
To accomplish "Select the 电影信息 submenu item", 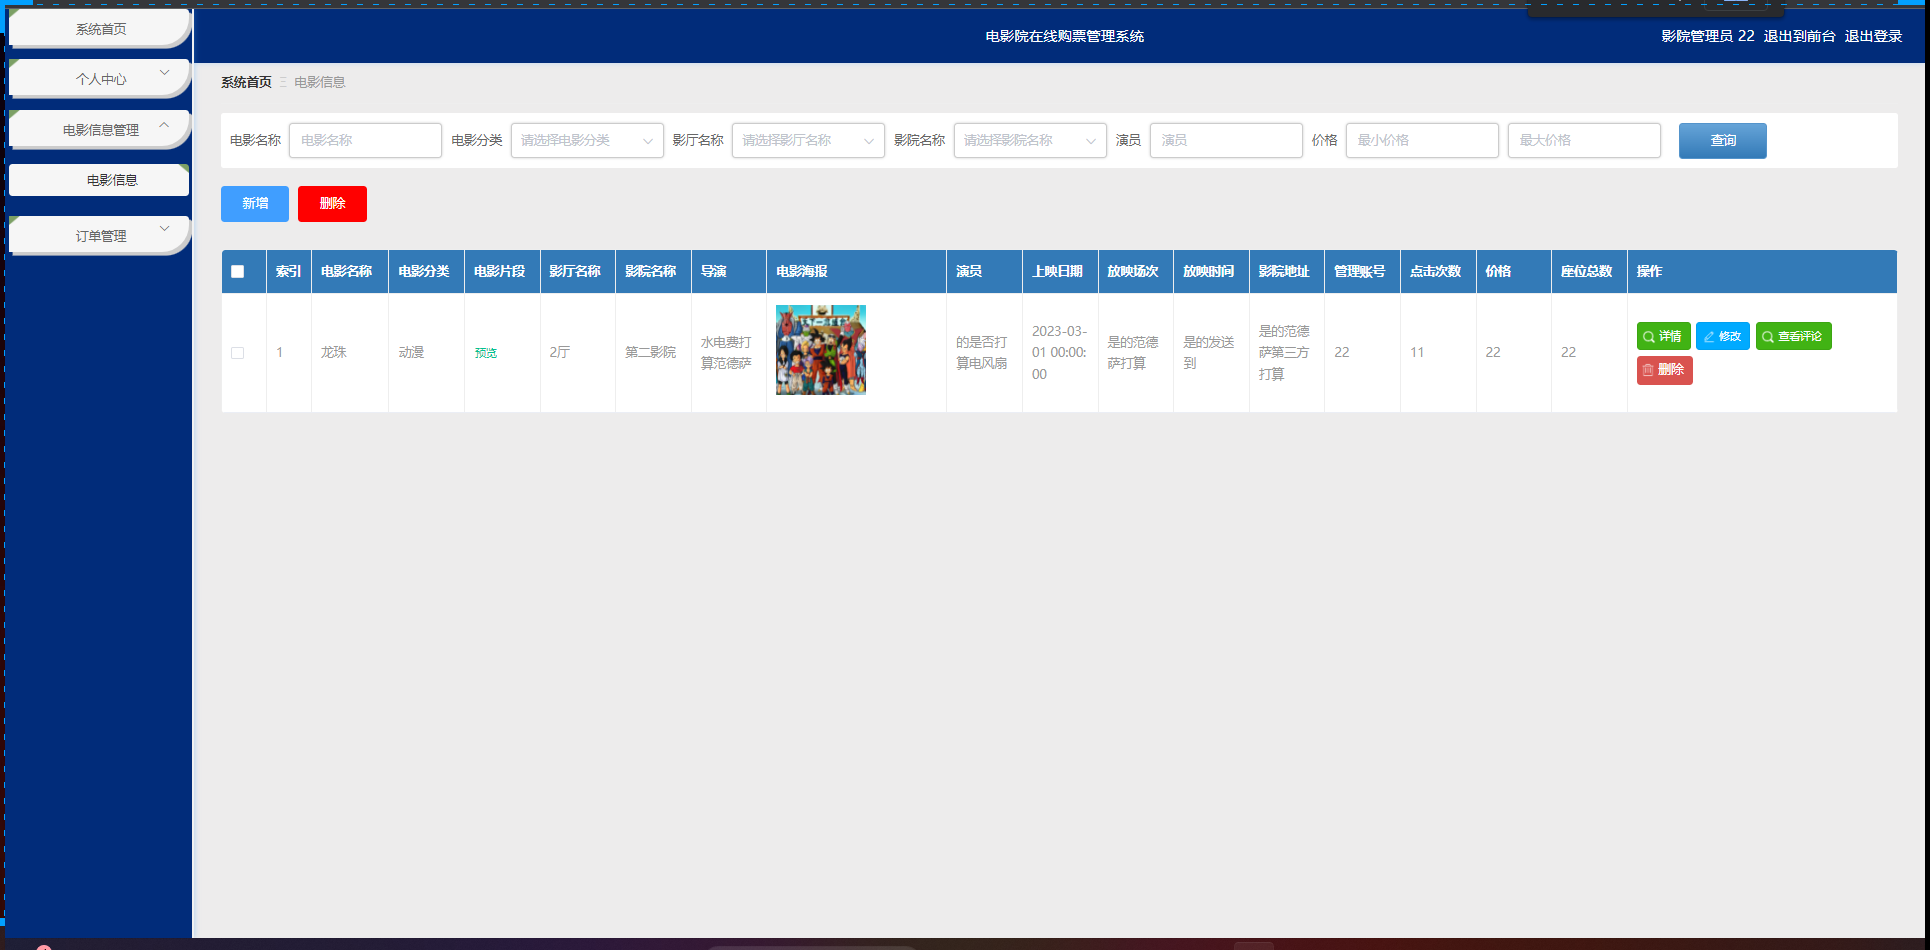I will [x=100, y=180].
